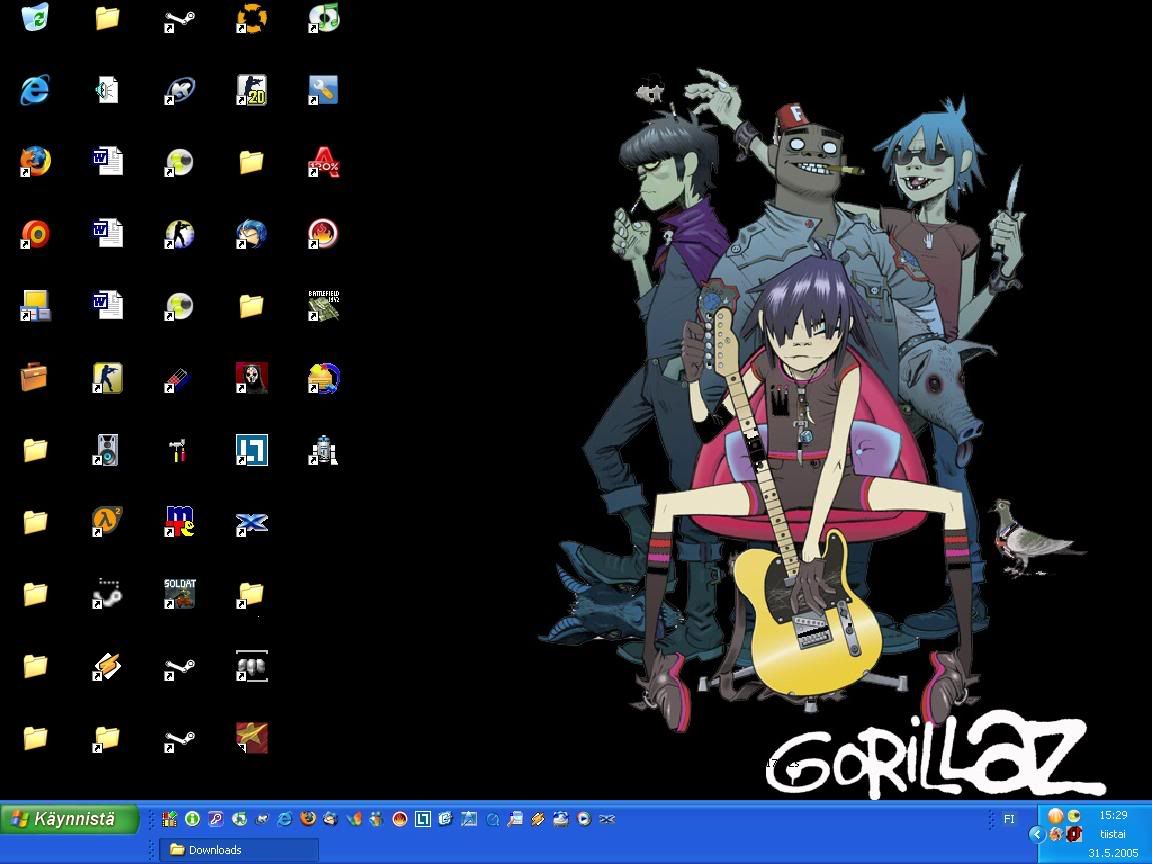Launch the Counter-Strike 2D shortcut
This screenshot has height=864, width=1152.
[251, 90]
